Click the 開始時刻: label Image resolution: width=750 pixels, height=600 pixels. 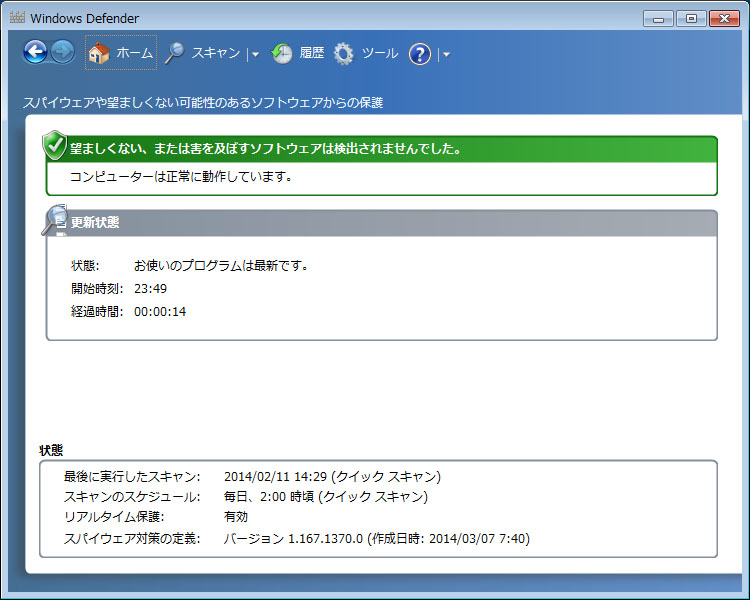point(97,289)
